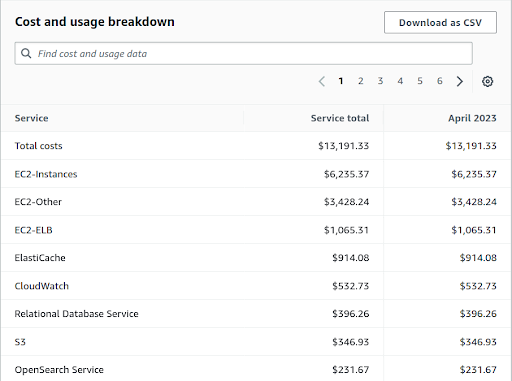Screen dimensions: 512x381
Task: Select pagination page 1
Action: click(x=341, y=81)
